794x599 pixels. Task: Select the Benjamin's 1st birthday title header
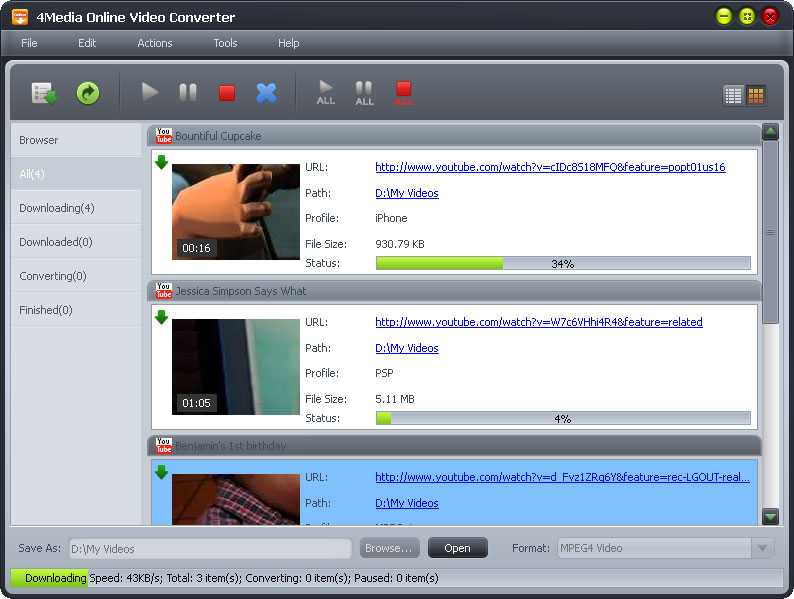(454, 446)
